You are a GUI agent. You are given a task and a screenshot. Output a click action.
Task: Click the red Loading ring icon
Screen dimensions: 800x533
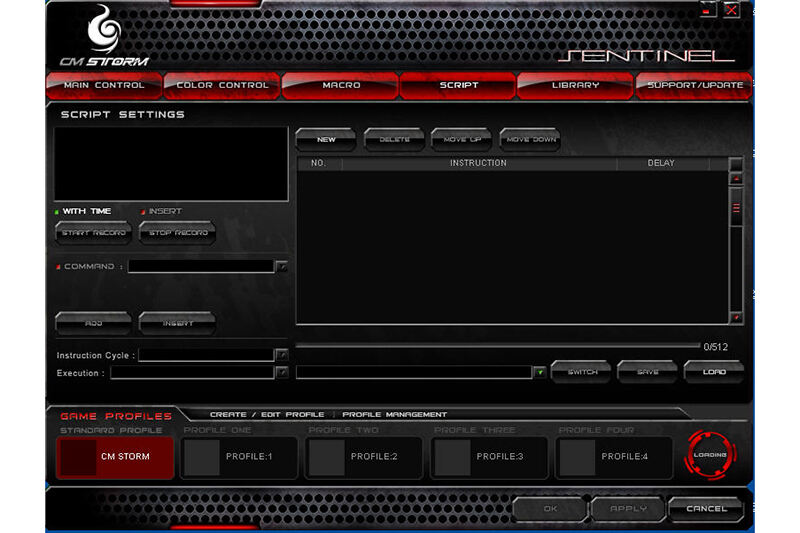[710, 455]
